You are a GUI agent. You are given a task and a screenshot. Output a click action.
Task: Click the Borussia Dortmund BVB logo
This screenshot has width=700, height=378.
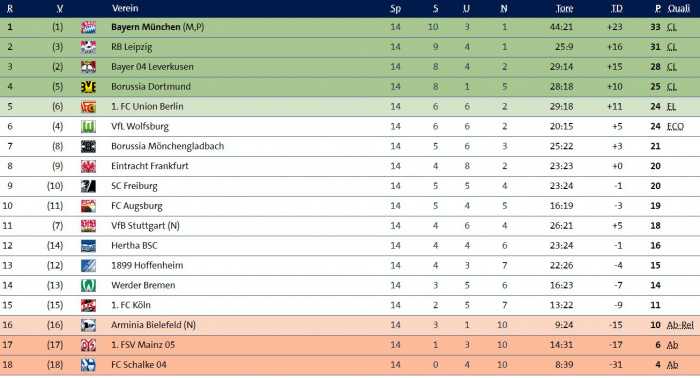88,87
